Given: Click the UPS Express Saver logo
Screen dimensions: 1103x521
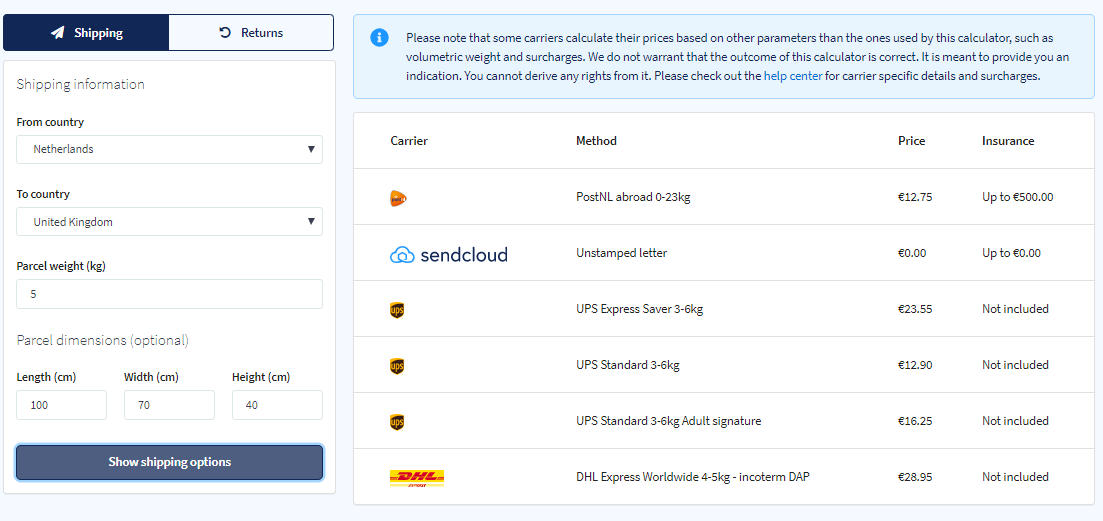Looking at the screenshot, I should (x=397, y=310).
